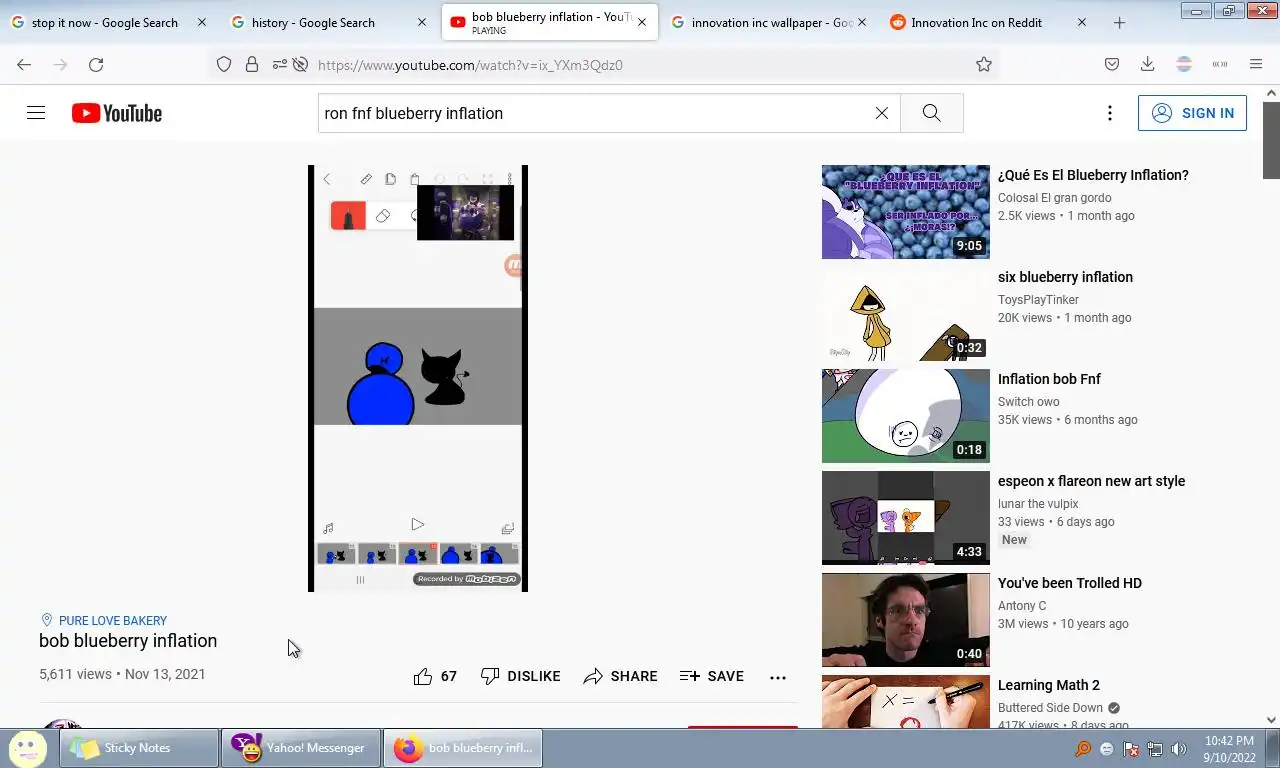Open the taskbar clock and date
Viewport: 1280px width, 768px height.
[x=1229, y=749]
